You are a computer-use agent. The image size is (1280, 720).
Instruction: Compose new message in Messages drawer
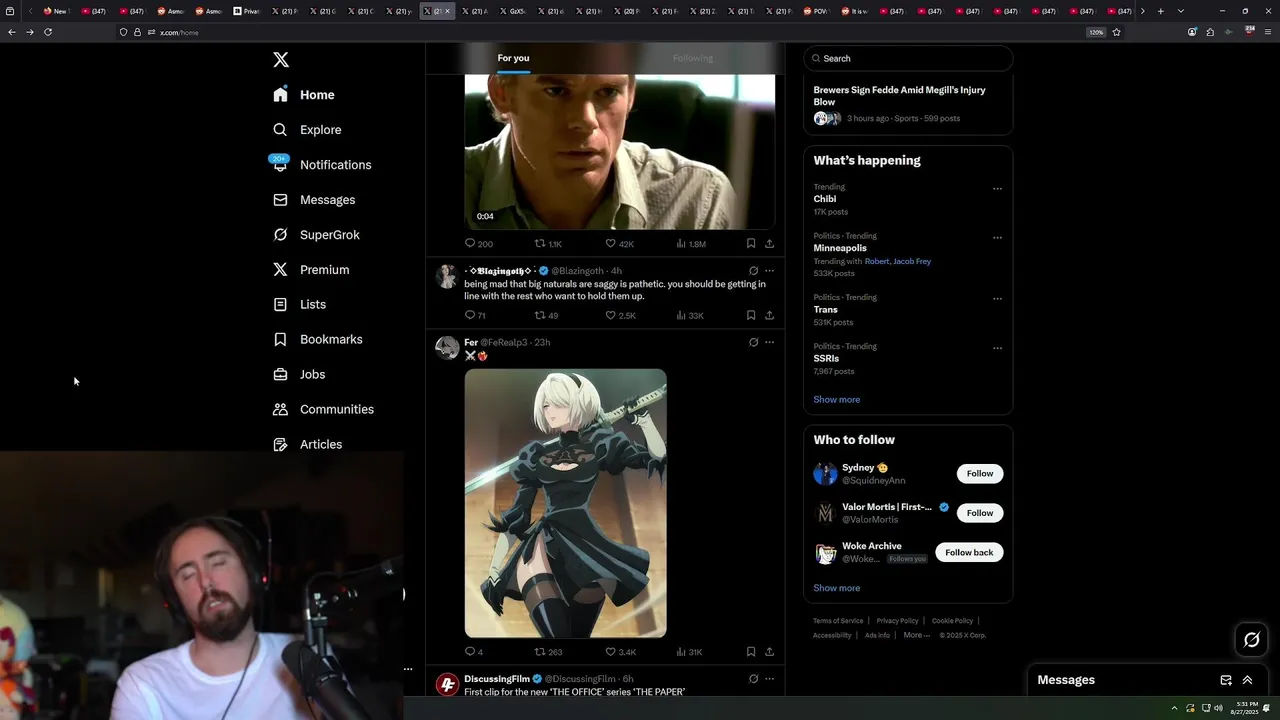click(1226, 680)
